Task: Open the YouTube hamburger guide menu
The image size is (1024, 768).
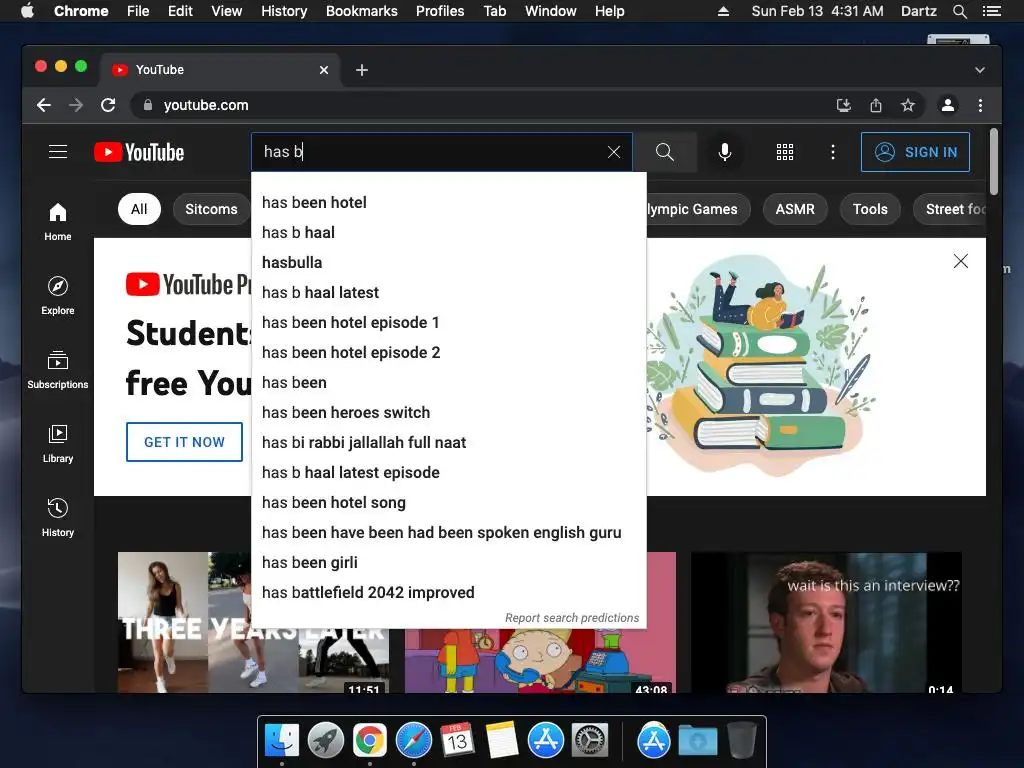Action: point(57,152)
